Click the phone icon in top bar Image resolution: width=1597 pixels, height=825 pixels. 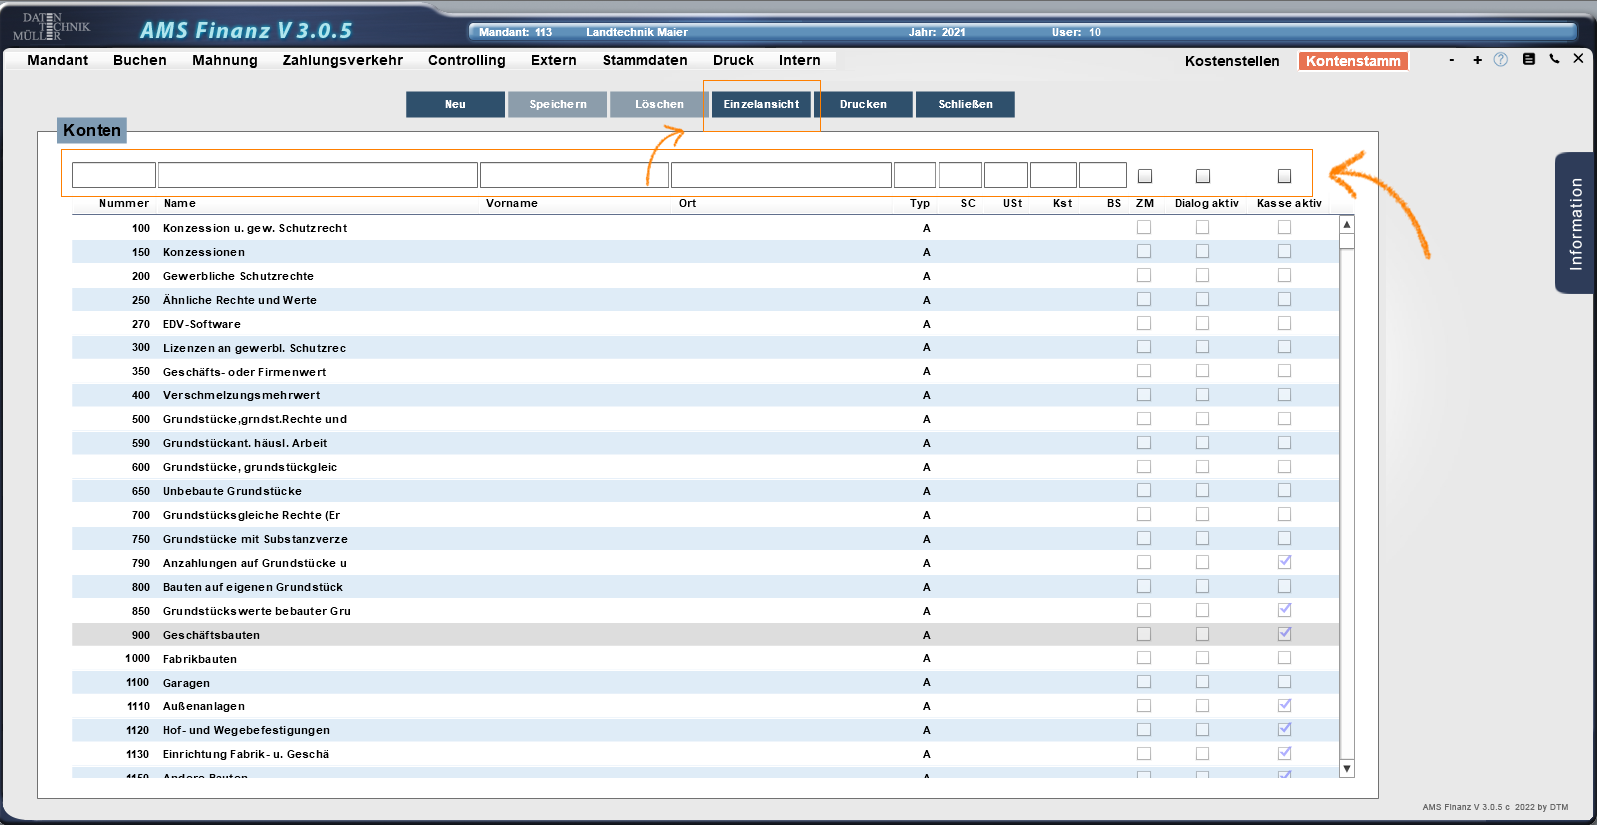[1554, 59]
